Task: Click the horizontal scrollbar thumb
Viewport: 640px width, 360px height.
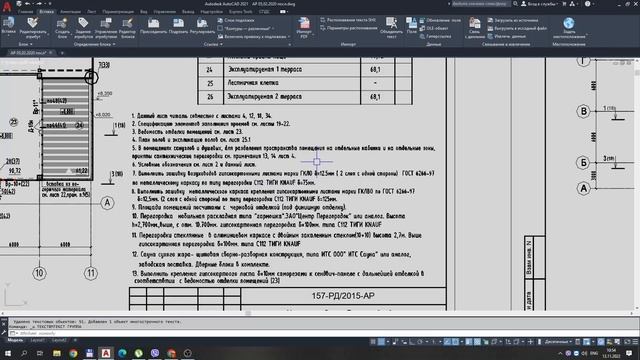Action: (248, 313)
